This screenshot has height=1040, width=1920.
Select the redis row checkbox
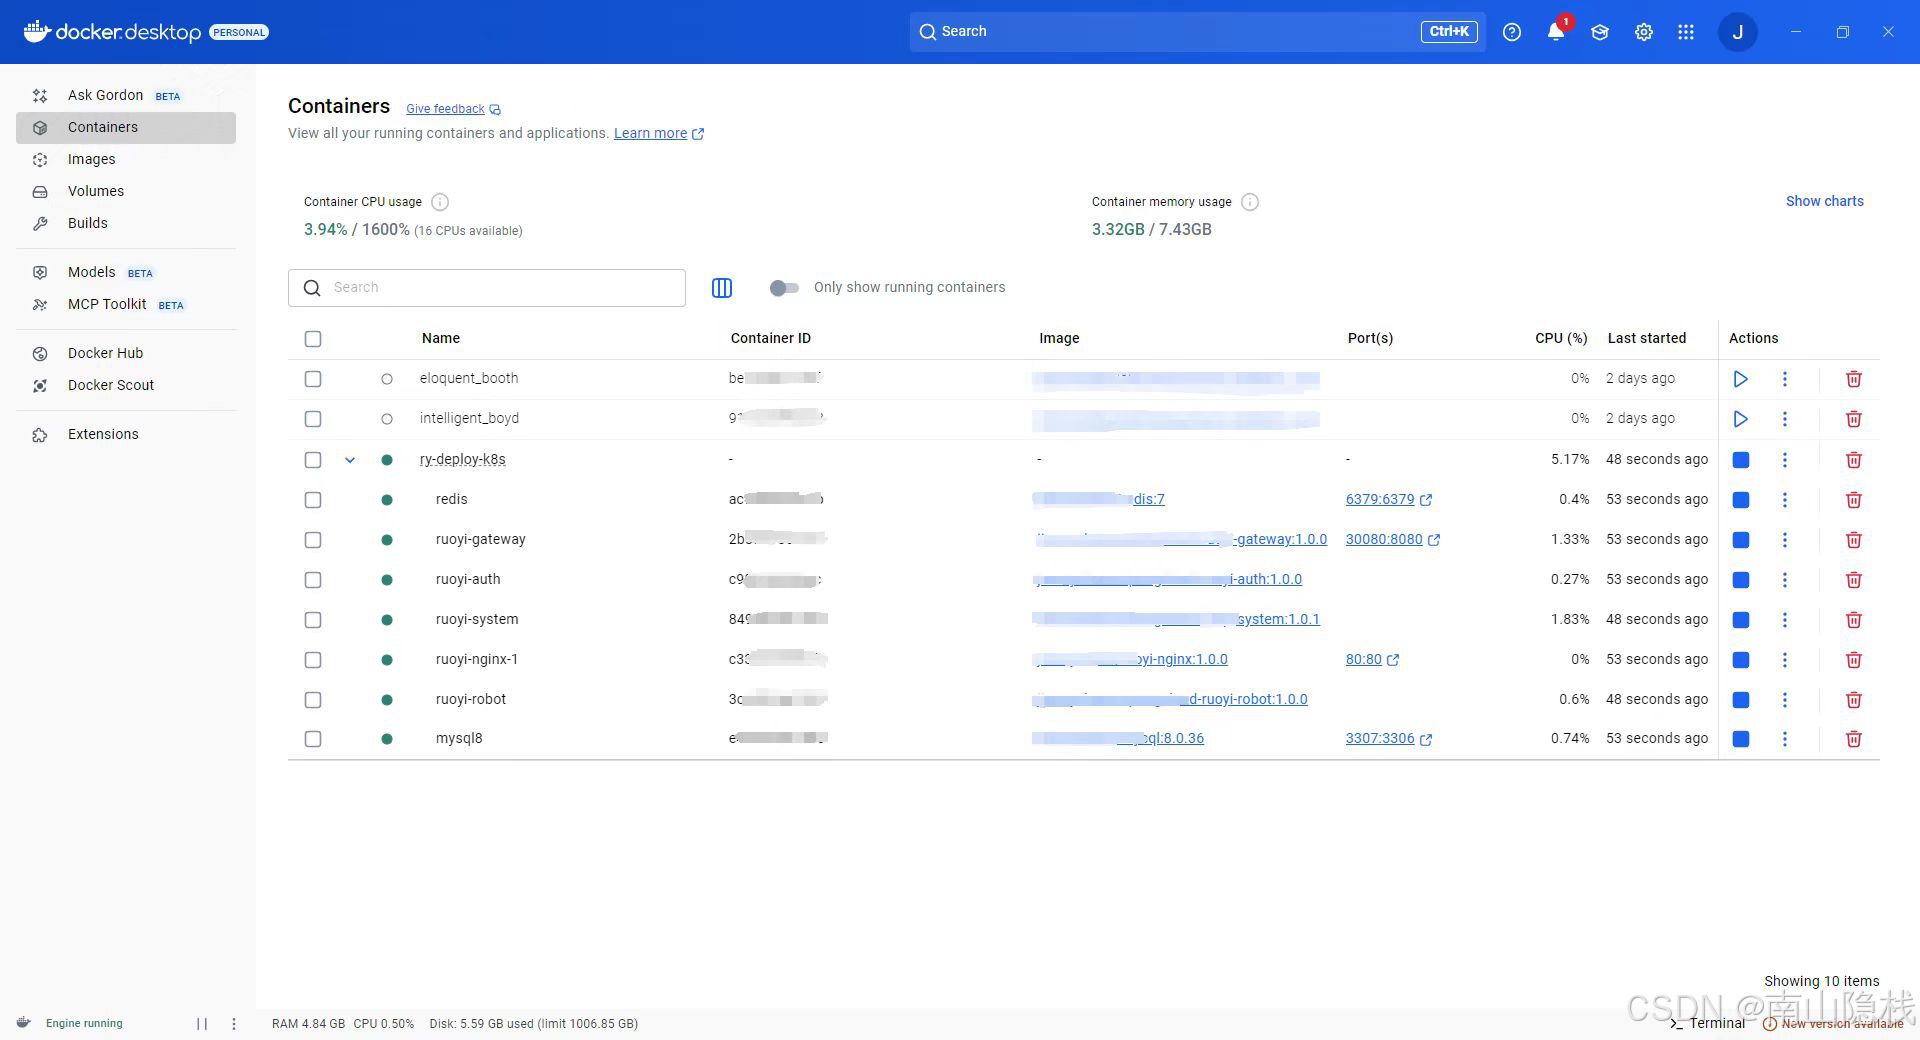tap(313, 499)
